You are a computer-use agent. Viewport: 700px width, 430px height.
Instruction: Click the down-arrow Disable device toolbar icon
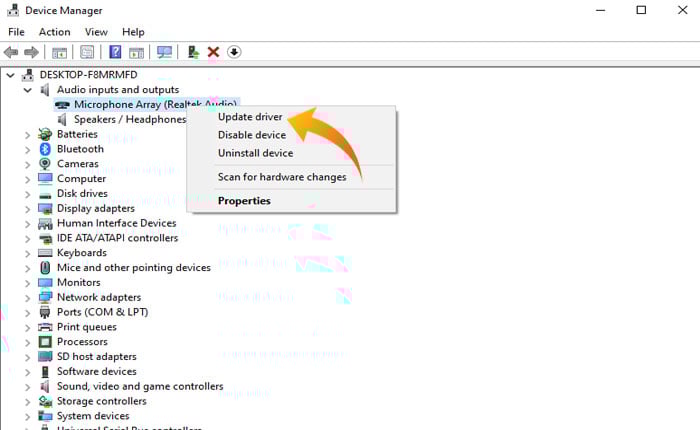(x=234, y=52)
